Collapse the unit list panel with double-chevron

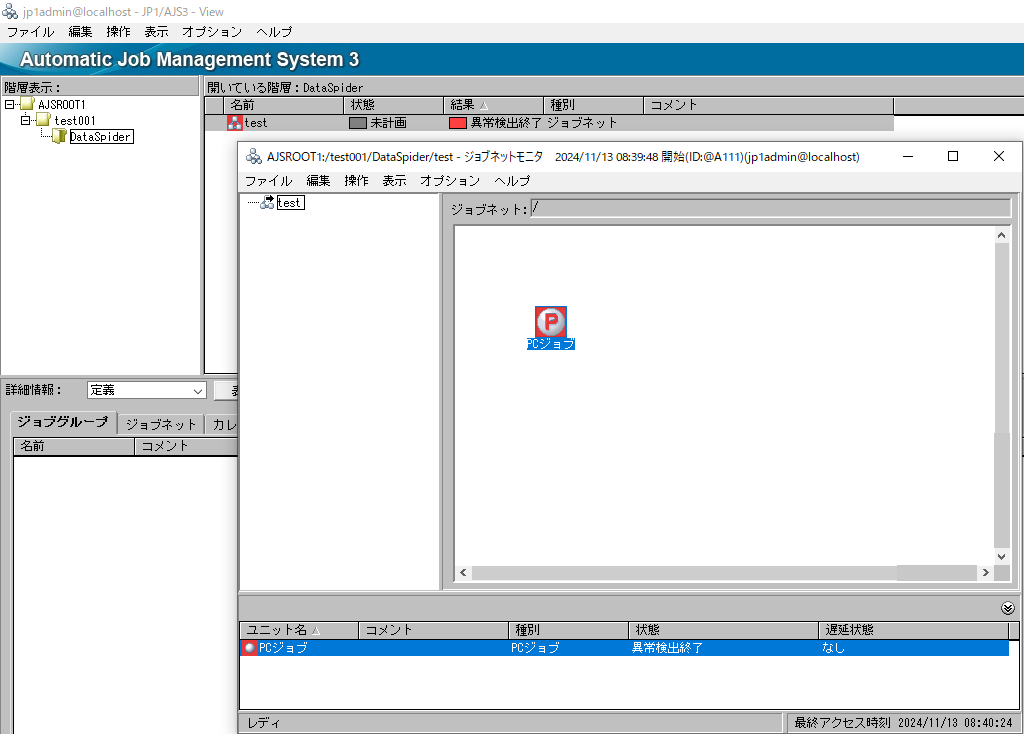point(1008,609)
